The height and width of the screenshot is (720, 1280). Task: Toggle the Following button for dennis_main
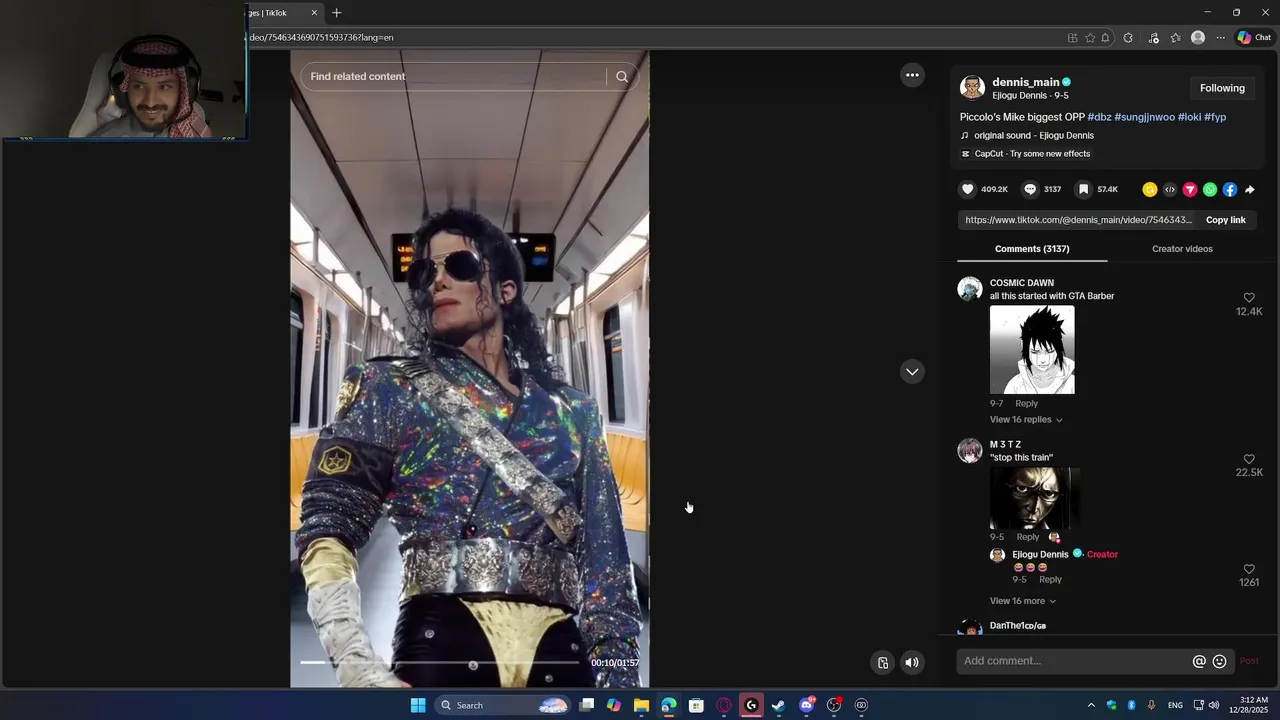coord(1222,88)
